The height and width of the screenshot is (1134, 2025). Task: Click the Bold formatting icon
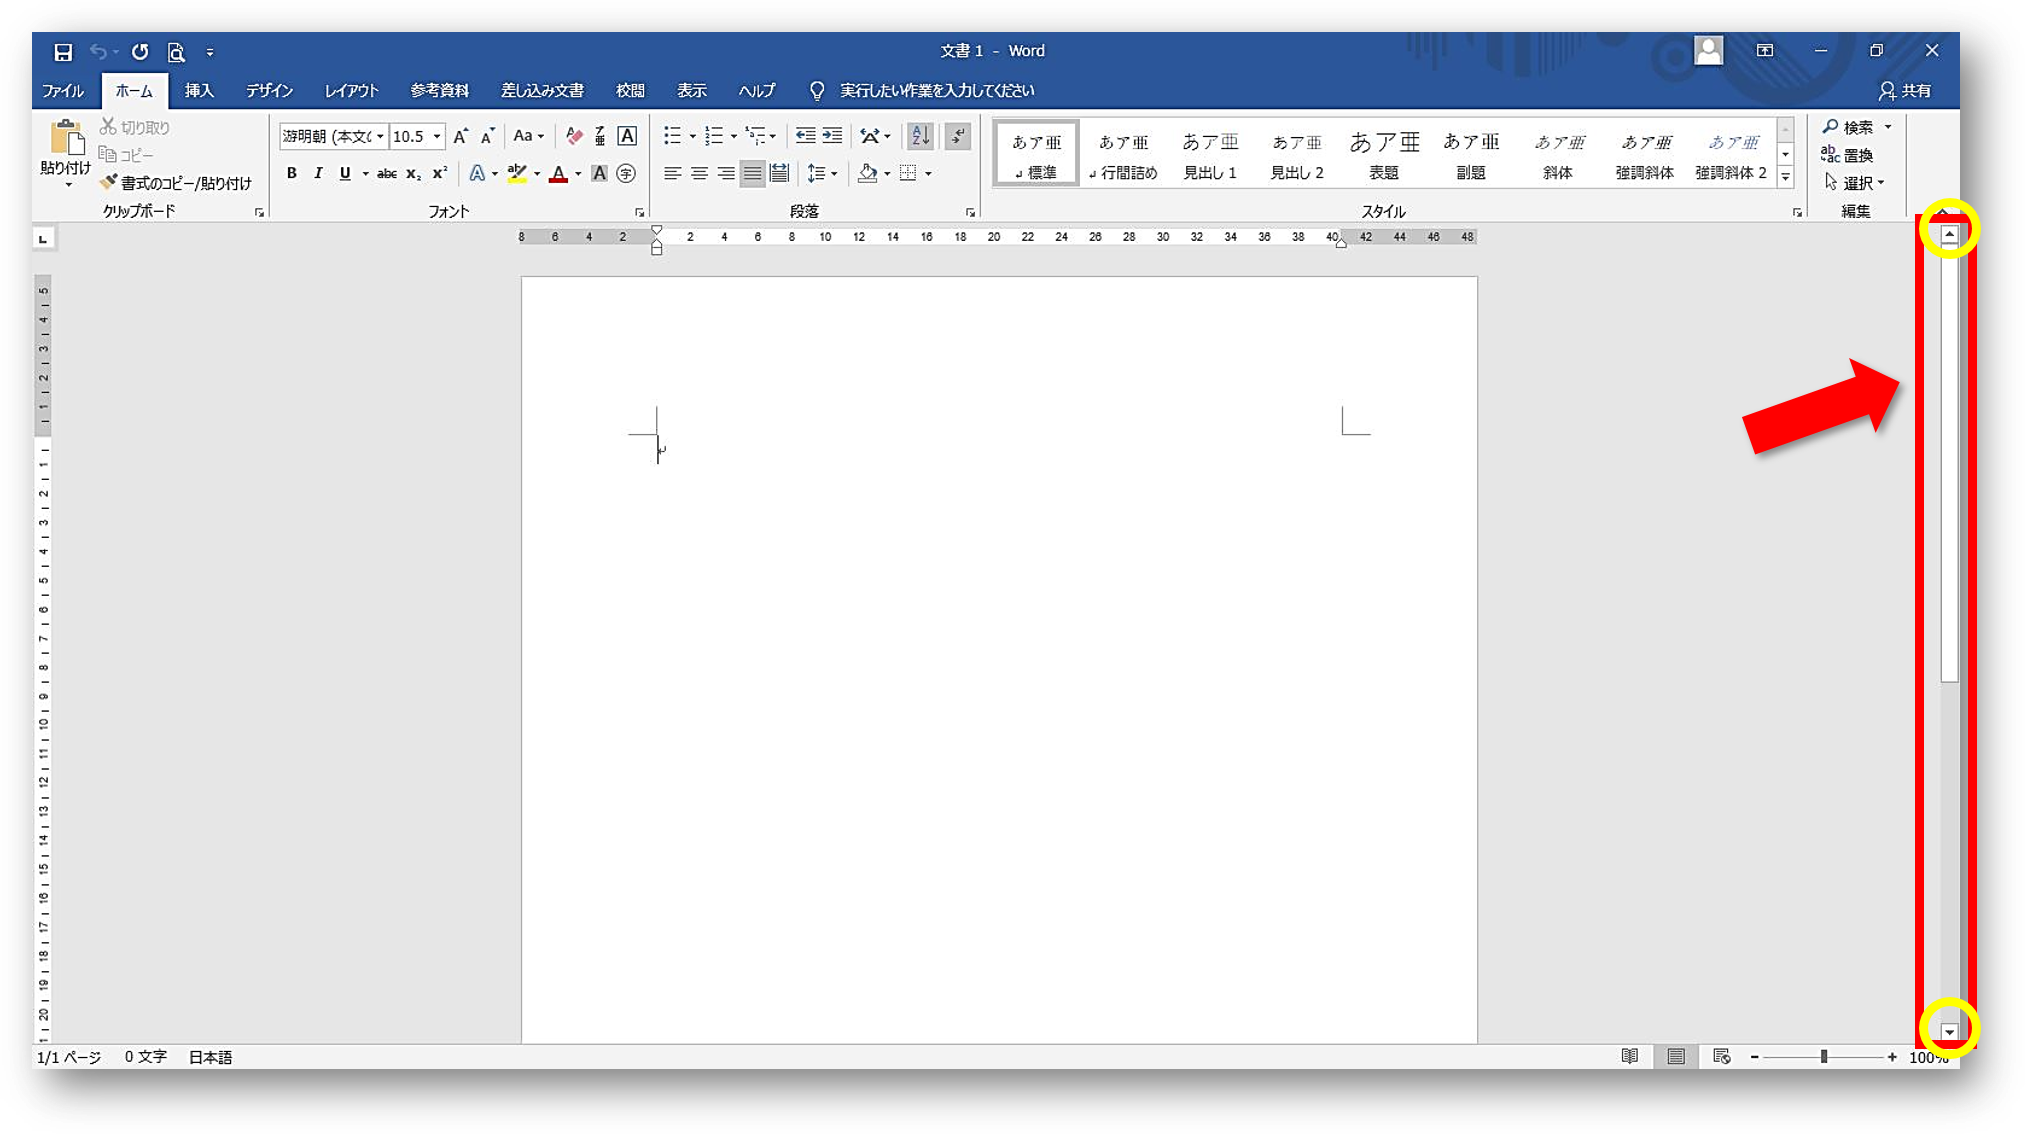[291, 173]
